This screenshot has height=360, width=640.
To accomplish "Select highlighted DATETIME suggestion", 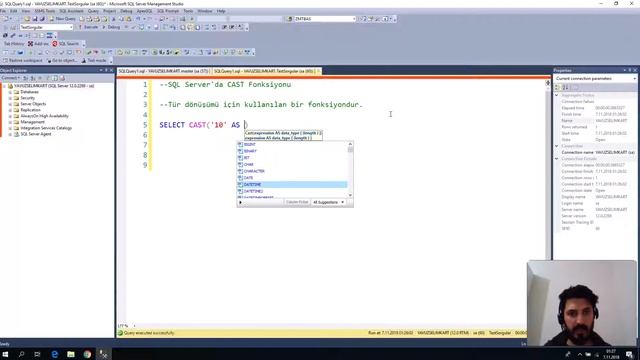I will (292, 184).
